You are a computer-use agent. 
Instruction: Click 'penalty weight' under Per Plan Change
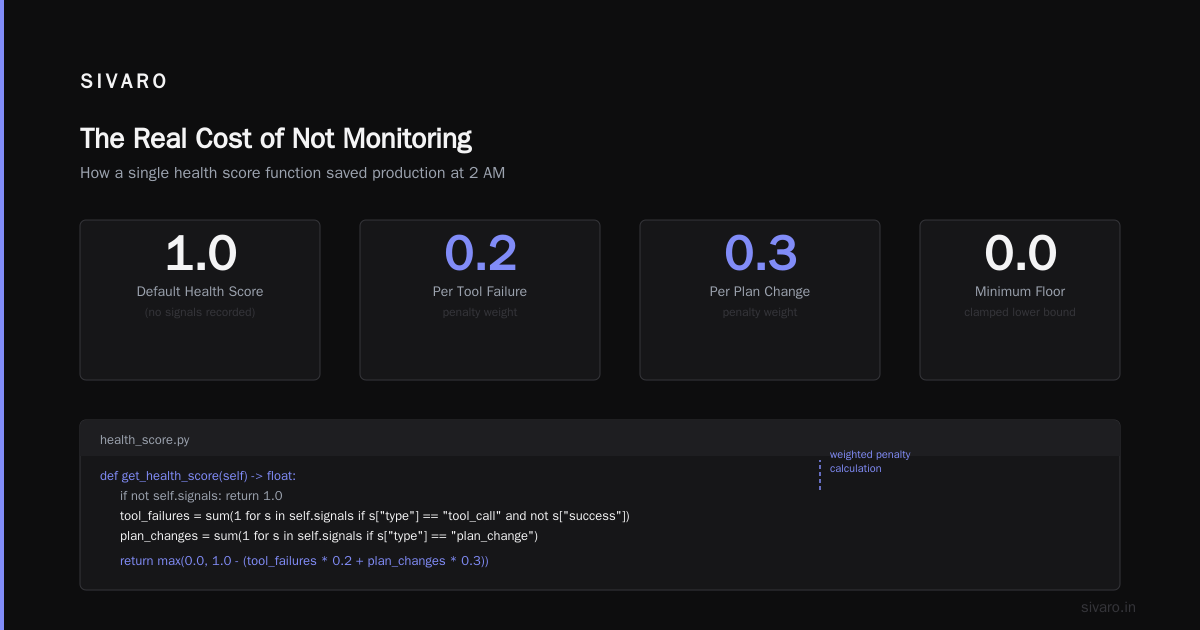760,312
